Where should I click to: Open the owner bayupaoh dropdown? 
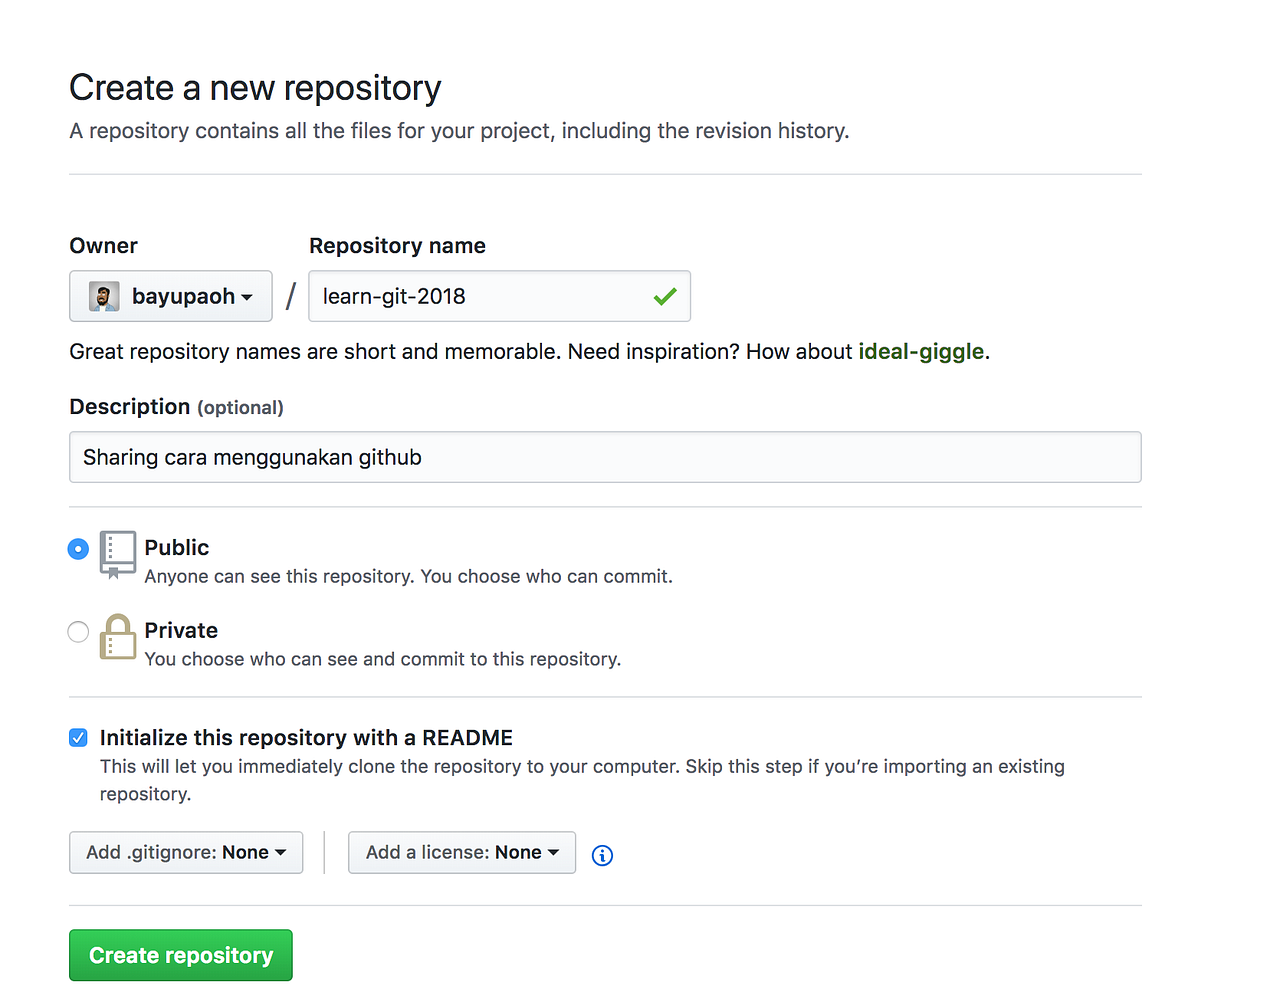pyautogui.click(x=170, y=295)
